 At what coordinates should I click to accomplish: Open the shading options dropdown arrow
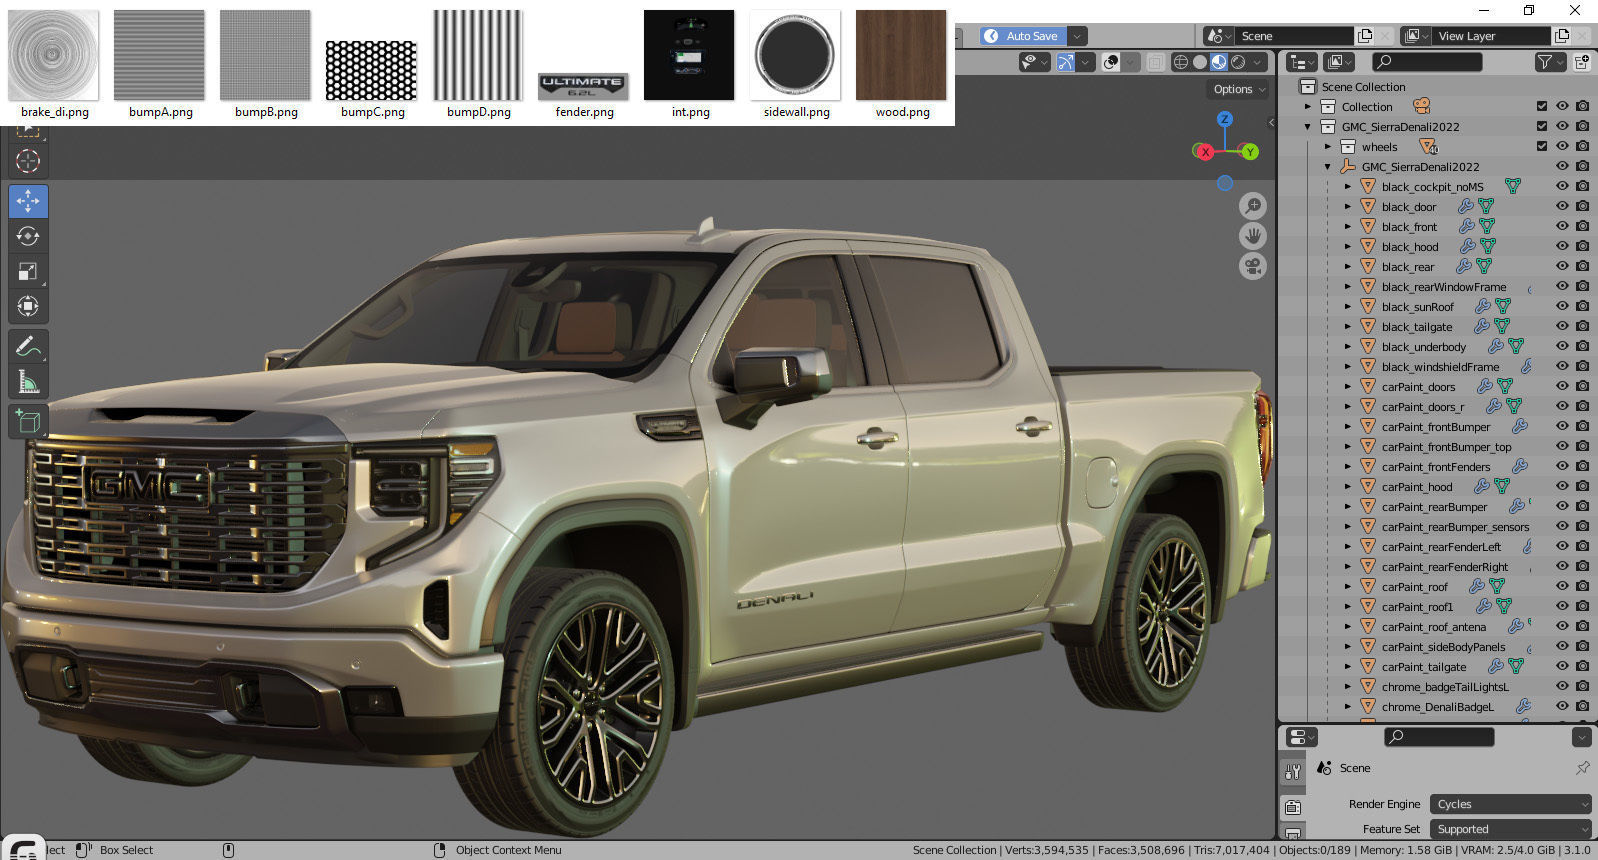pos(1258,62)
